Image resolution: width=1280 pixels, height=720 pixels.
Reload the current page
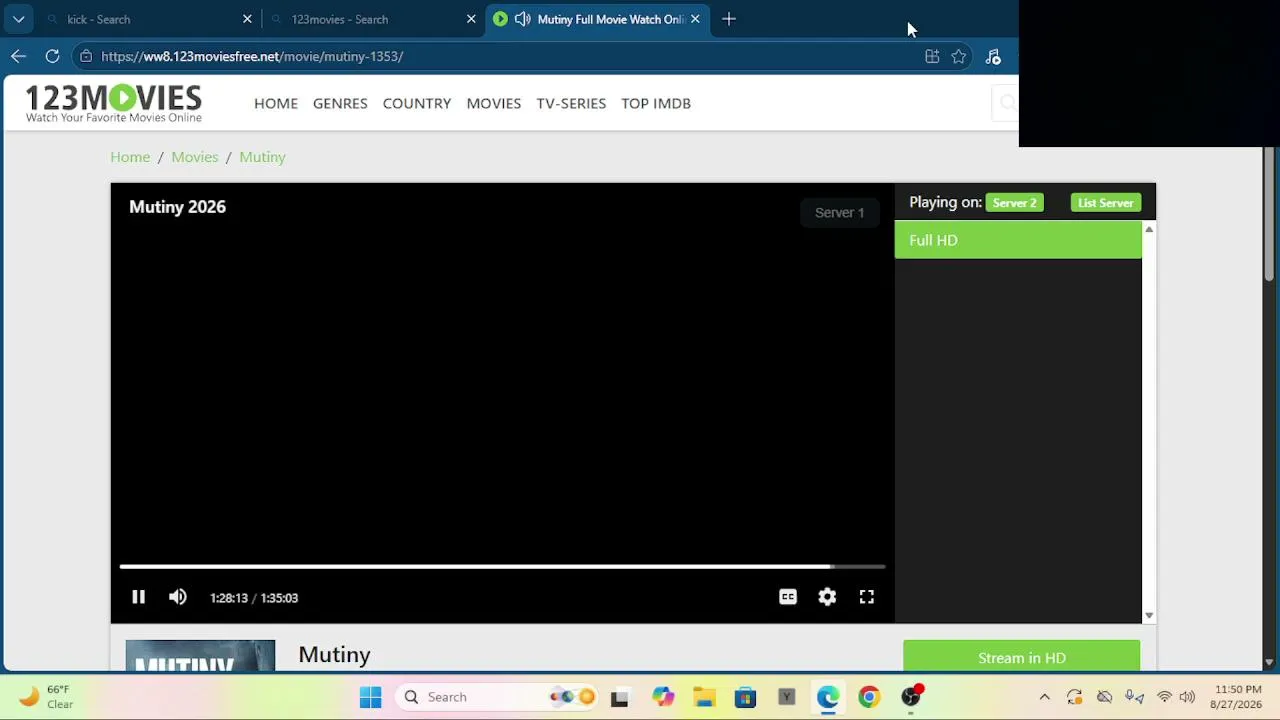[x=52, y=56]
